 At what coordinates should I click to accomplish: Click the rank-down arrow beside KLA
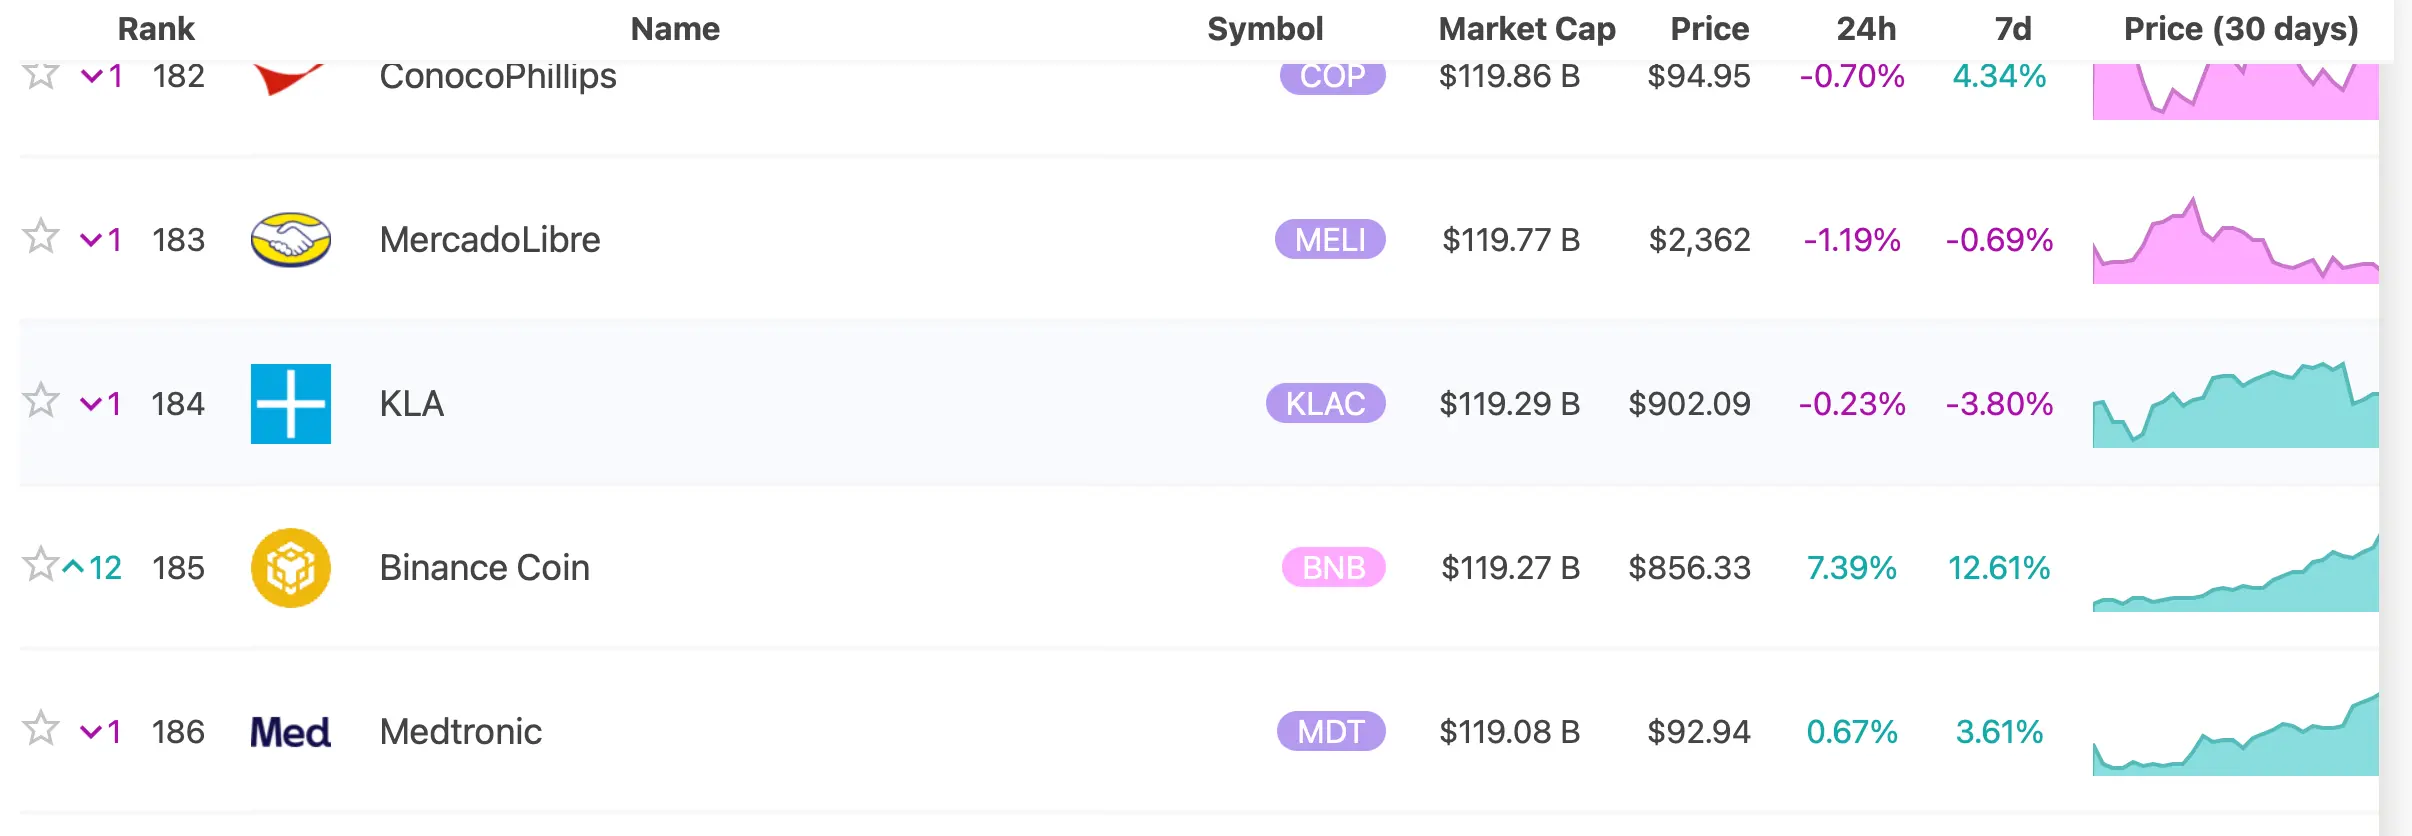[91, 404]
